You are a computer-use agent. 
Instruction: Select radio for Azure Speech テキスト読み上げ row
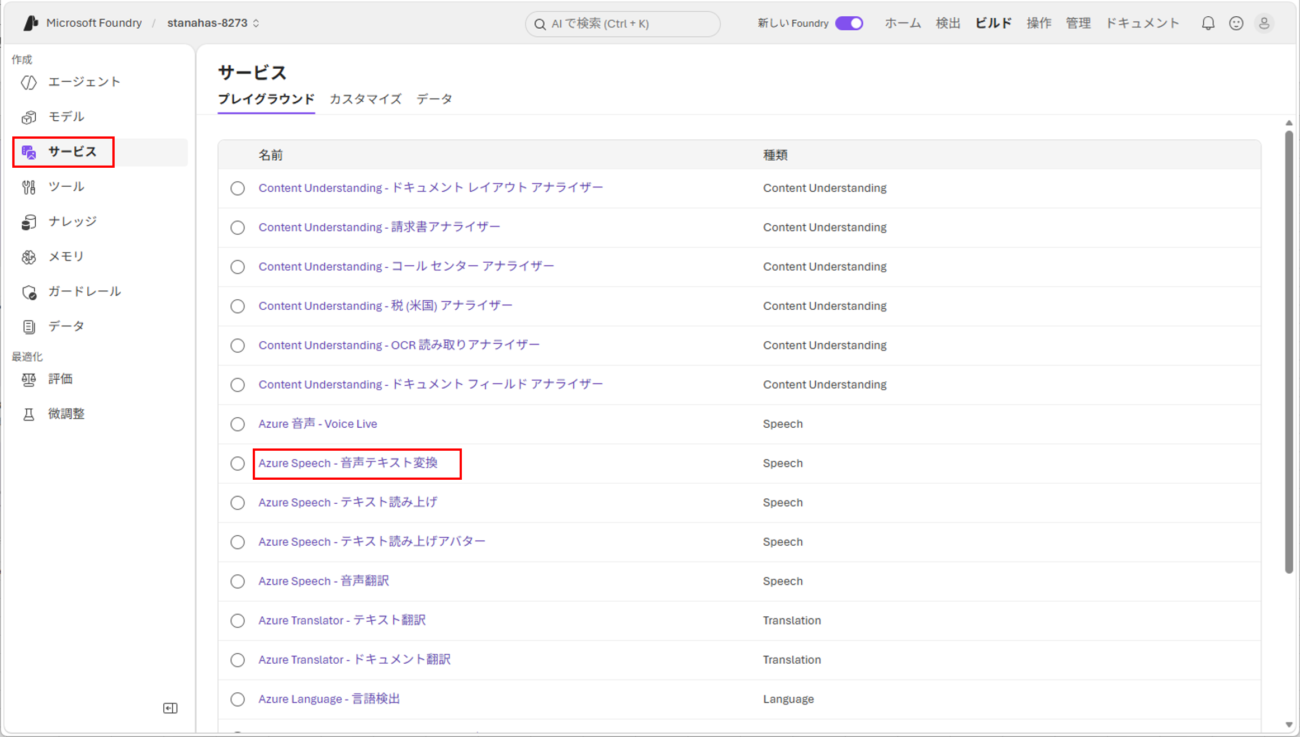click(x=237, y=503)
